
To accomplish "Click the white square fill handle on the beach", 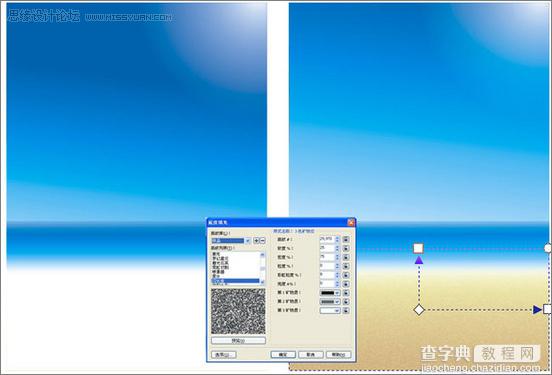I will coord(418,248).
